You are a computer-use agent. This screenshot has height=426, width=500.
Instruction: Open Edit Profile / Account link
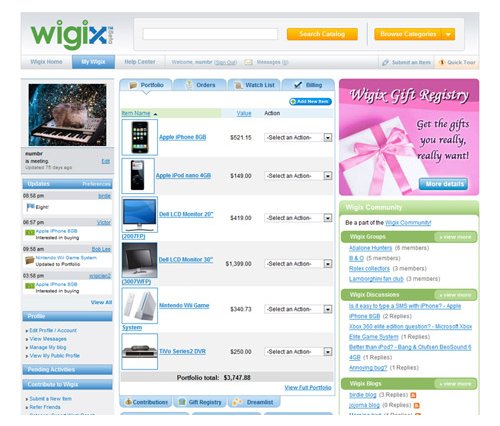(53, 330)
